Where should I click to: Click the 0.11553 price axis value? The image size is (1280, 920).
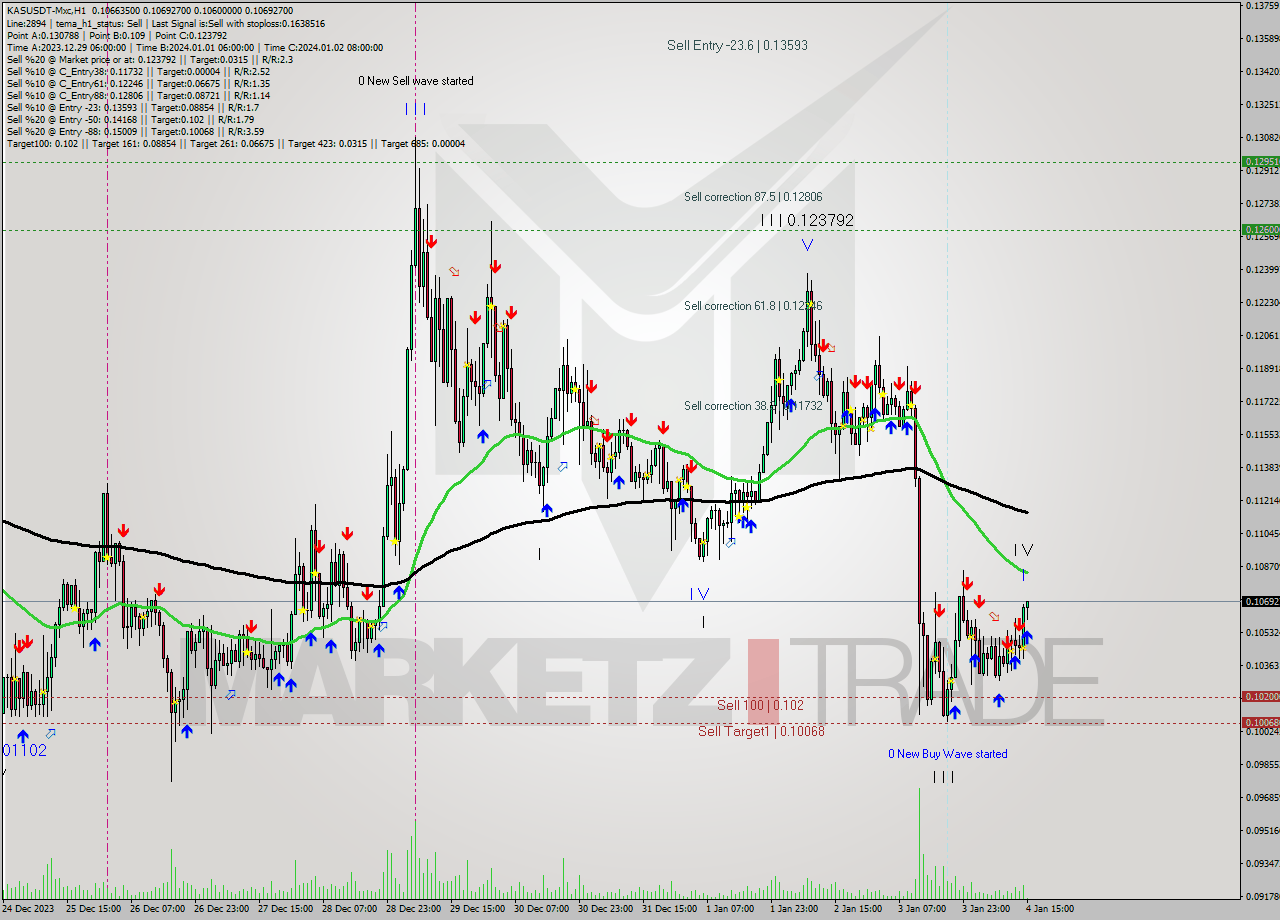(1263, 435)
